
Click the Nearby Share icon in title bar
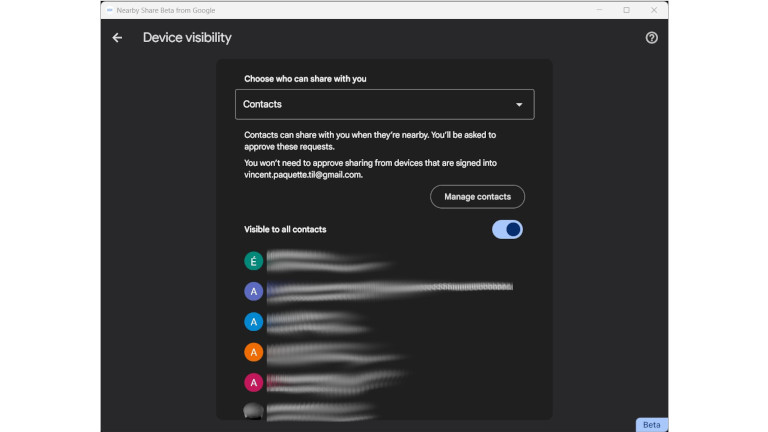click(x=110, y=10)
